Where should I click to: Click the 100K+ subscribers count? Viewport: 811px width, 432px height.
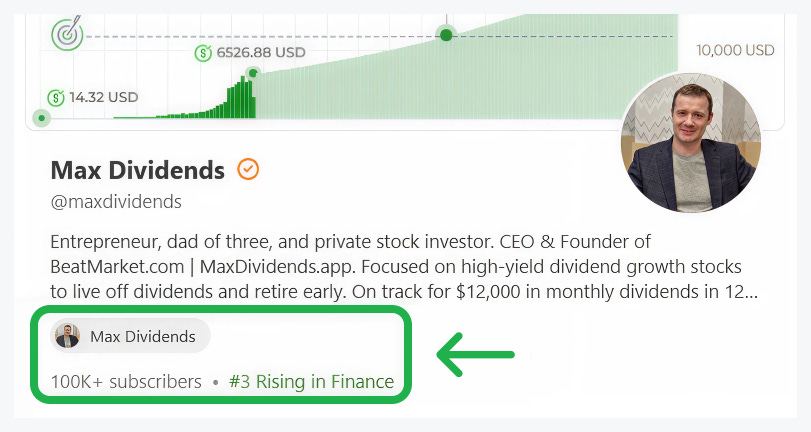pyautogui.click(x=126, y=381)
